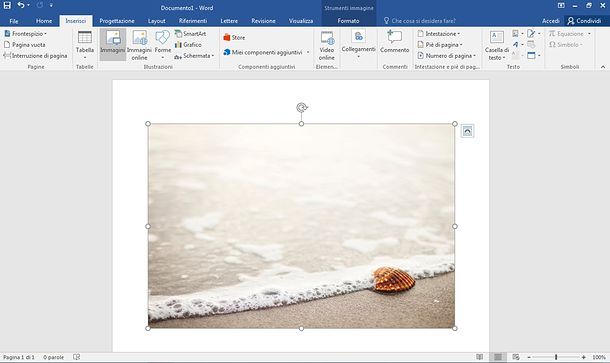
Task: Select the seashell beach picture
Action: [301, 226]
